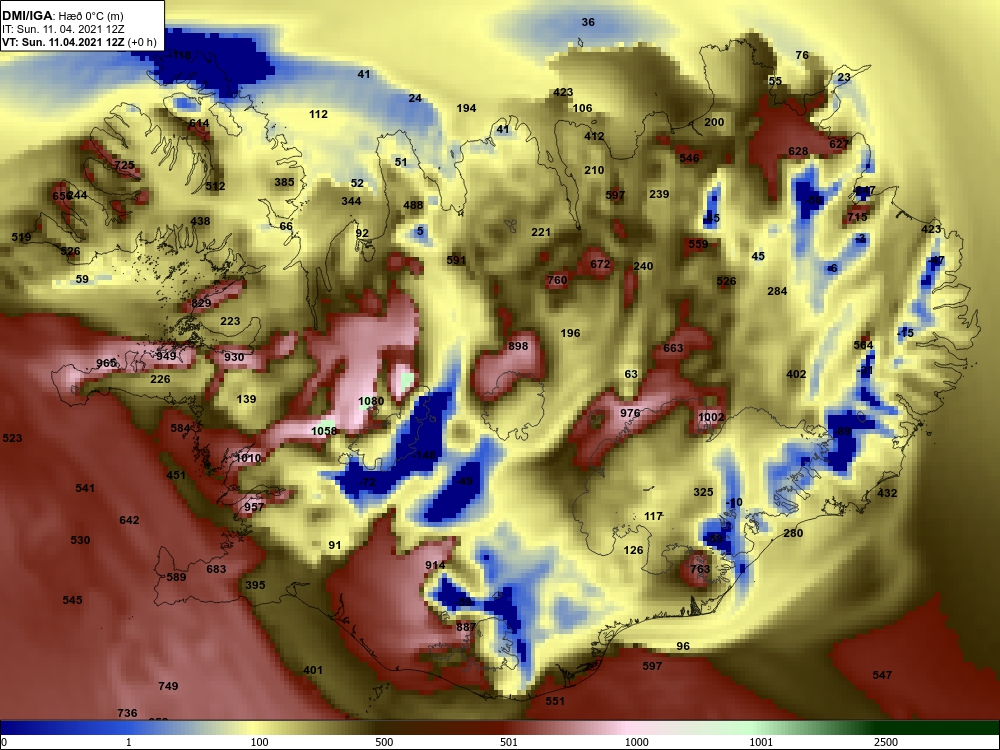The width and height of the screenshot is (1000, 750).
Task: Select the map value '591'
Action: 456,260
